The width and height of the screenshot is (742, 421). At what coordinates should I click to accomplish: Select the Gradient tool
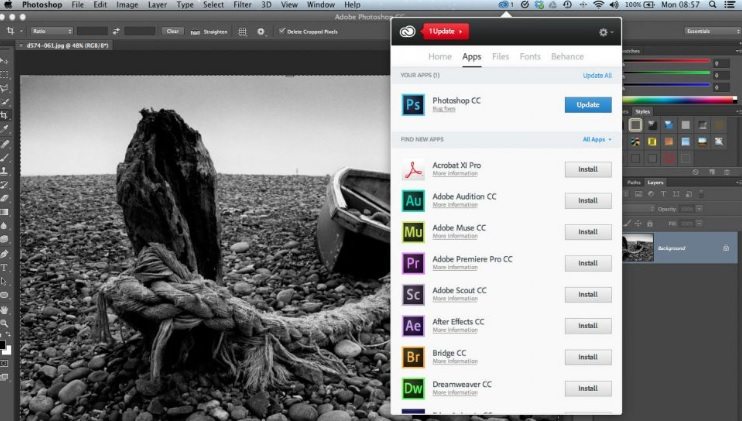point(4,212)
